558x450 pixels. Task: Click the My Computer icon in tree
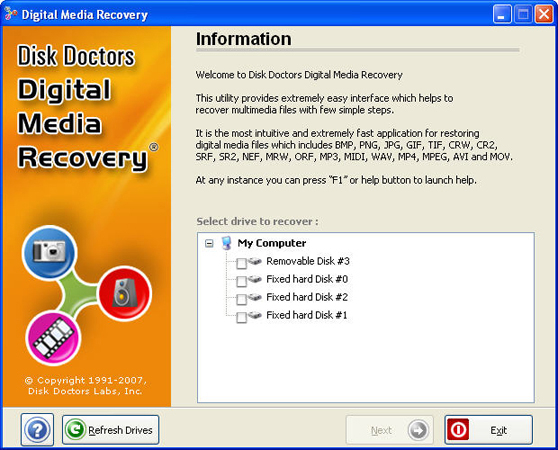[x=226, y=243]
